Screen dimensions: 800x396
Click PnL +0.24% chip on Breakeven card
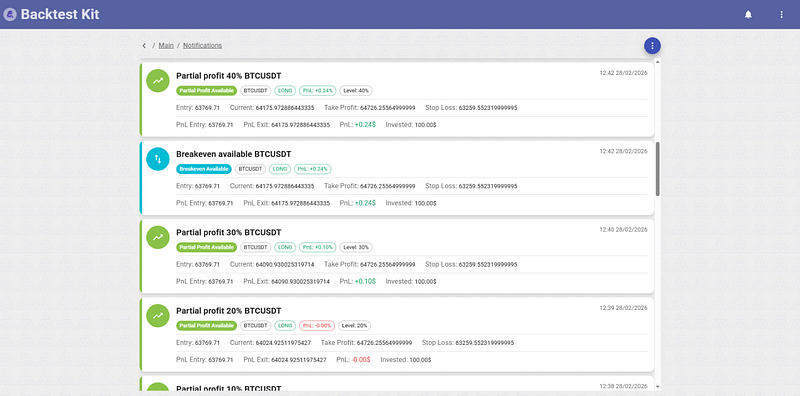(x=312, y=169)
